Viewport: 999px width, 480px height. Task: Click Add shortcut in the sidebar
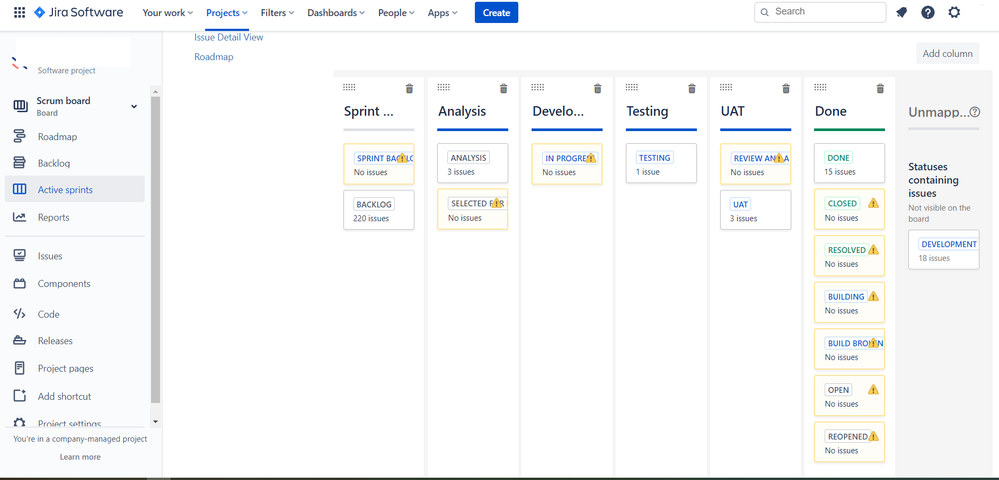[x=75, y=396]
